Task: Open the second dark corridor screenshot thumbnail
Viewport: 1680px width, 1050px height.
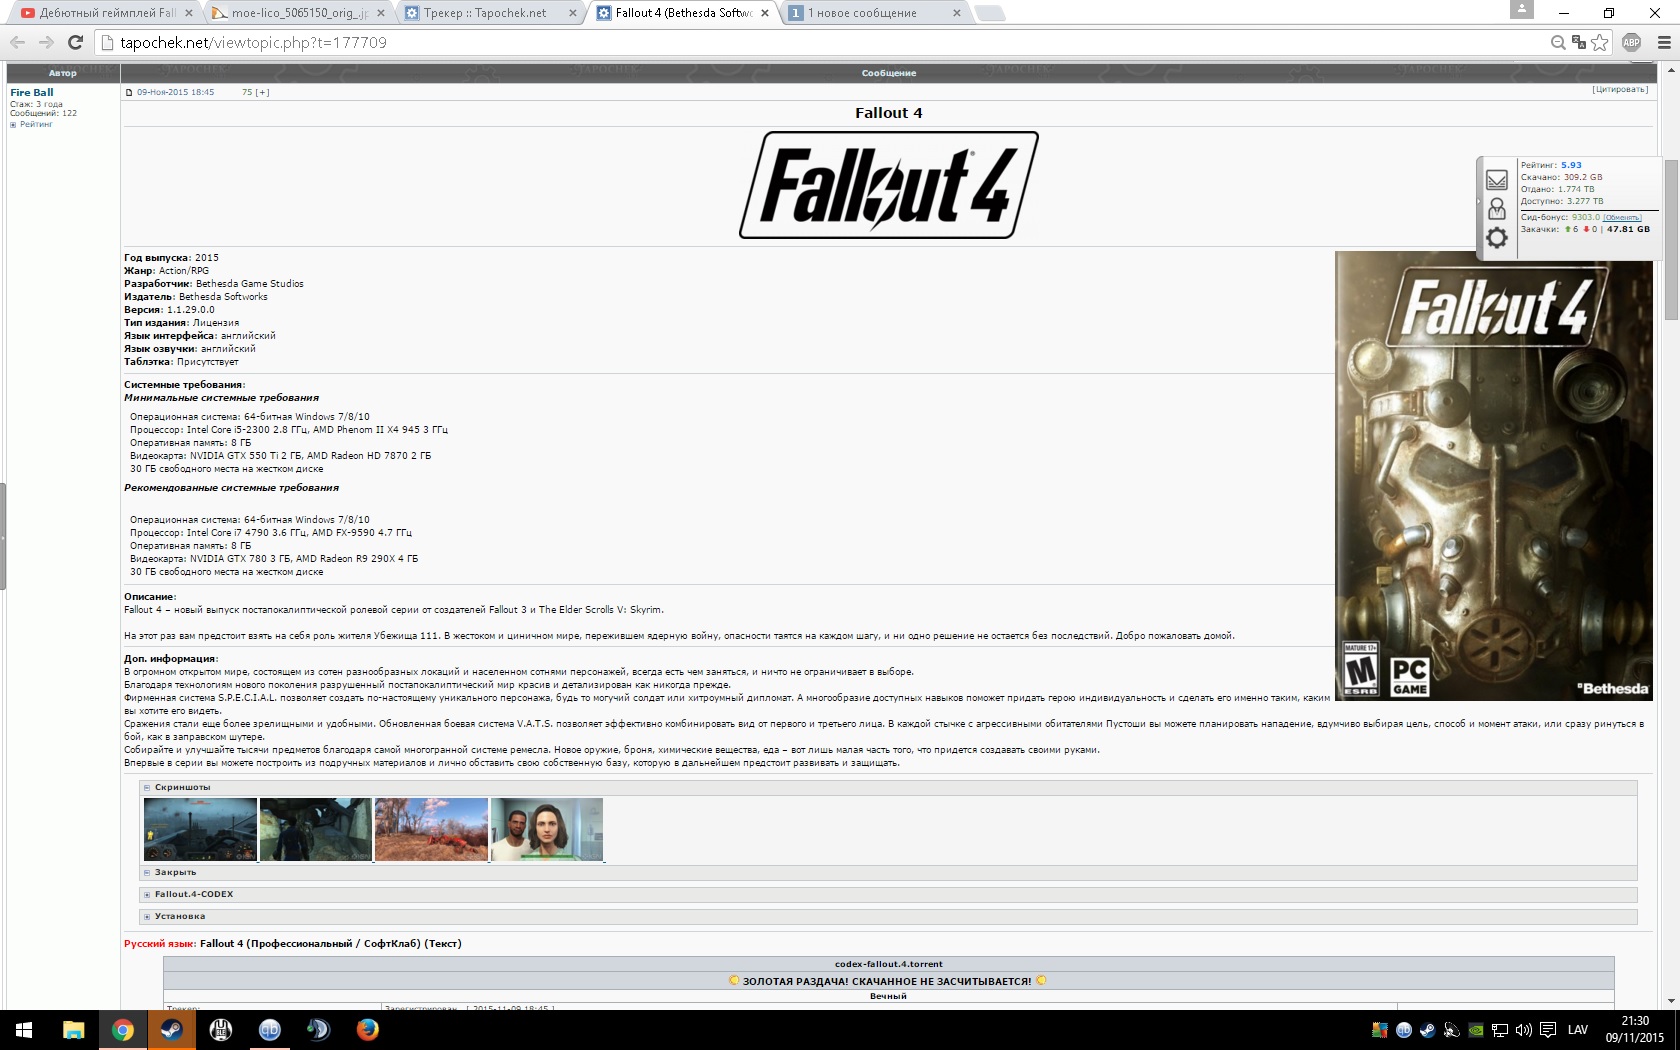Action: [316, 829]
